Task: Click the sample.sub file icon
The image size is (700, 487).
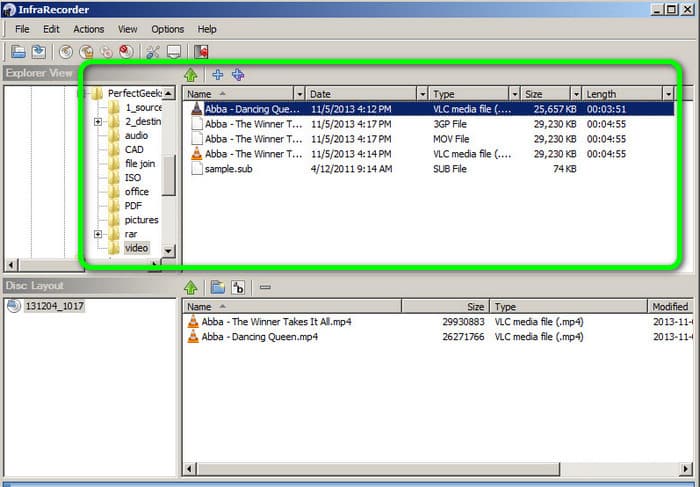Action: [x=197, y=169]
